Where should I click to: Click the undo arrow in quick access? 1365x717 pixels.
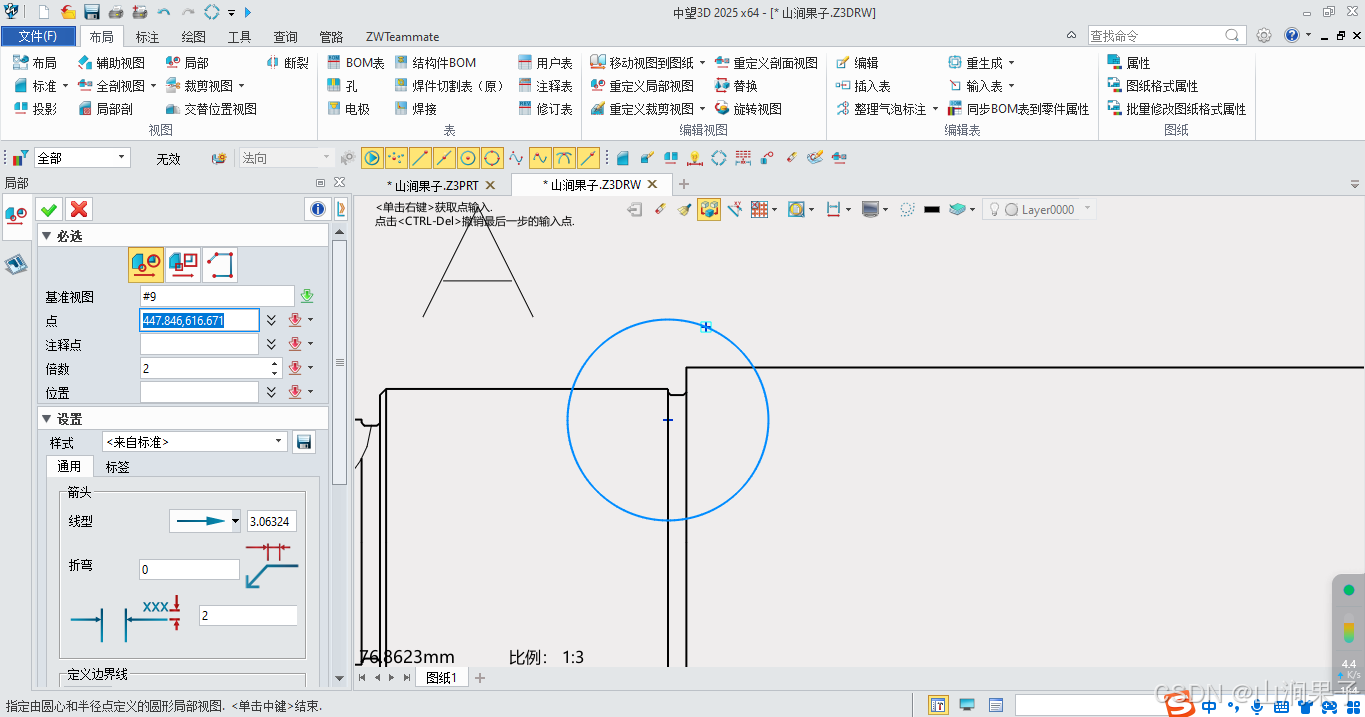pos(164,12)
